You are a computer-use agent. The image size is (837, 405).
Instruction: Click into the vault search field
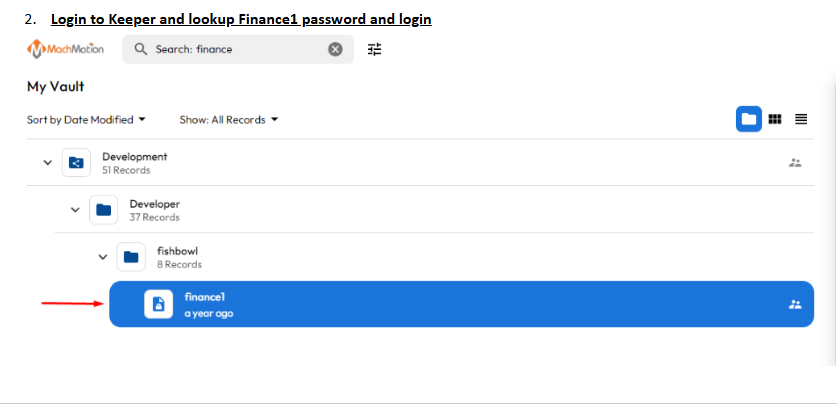click(x=235, y=49)
